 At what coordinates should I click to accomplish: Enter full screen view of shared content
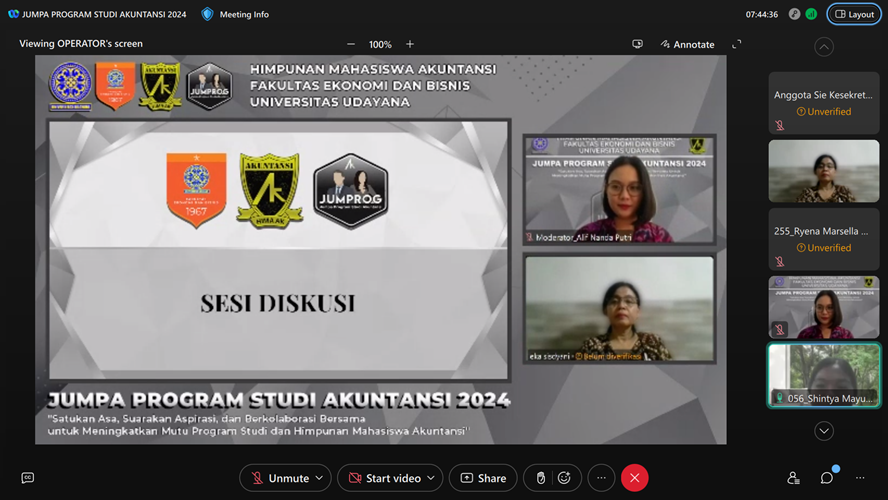[x=736, y=44]
